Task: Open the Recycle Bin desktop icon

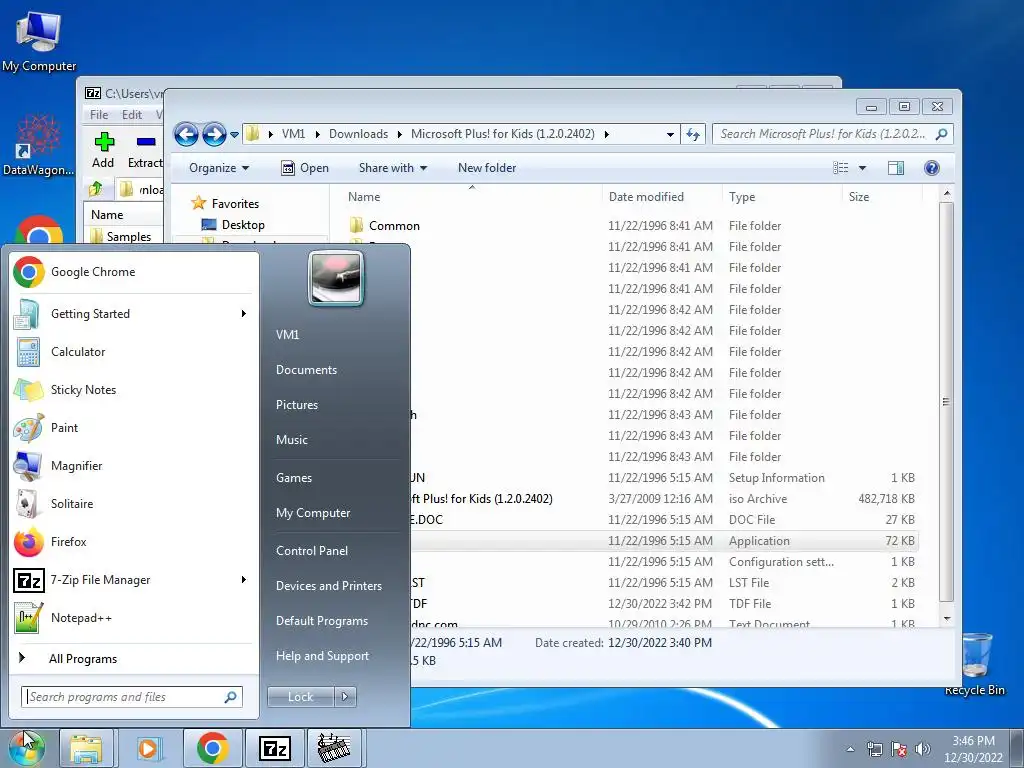Action: point(975,664)
